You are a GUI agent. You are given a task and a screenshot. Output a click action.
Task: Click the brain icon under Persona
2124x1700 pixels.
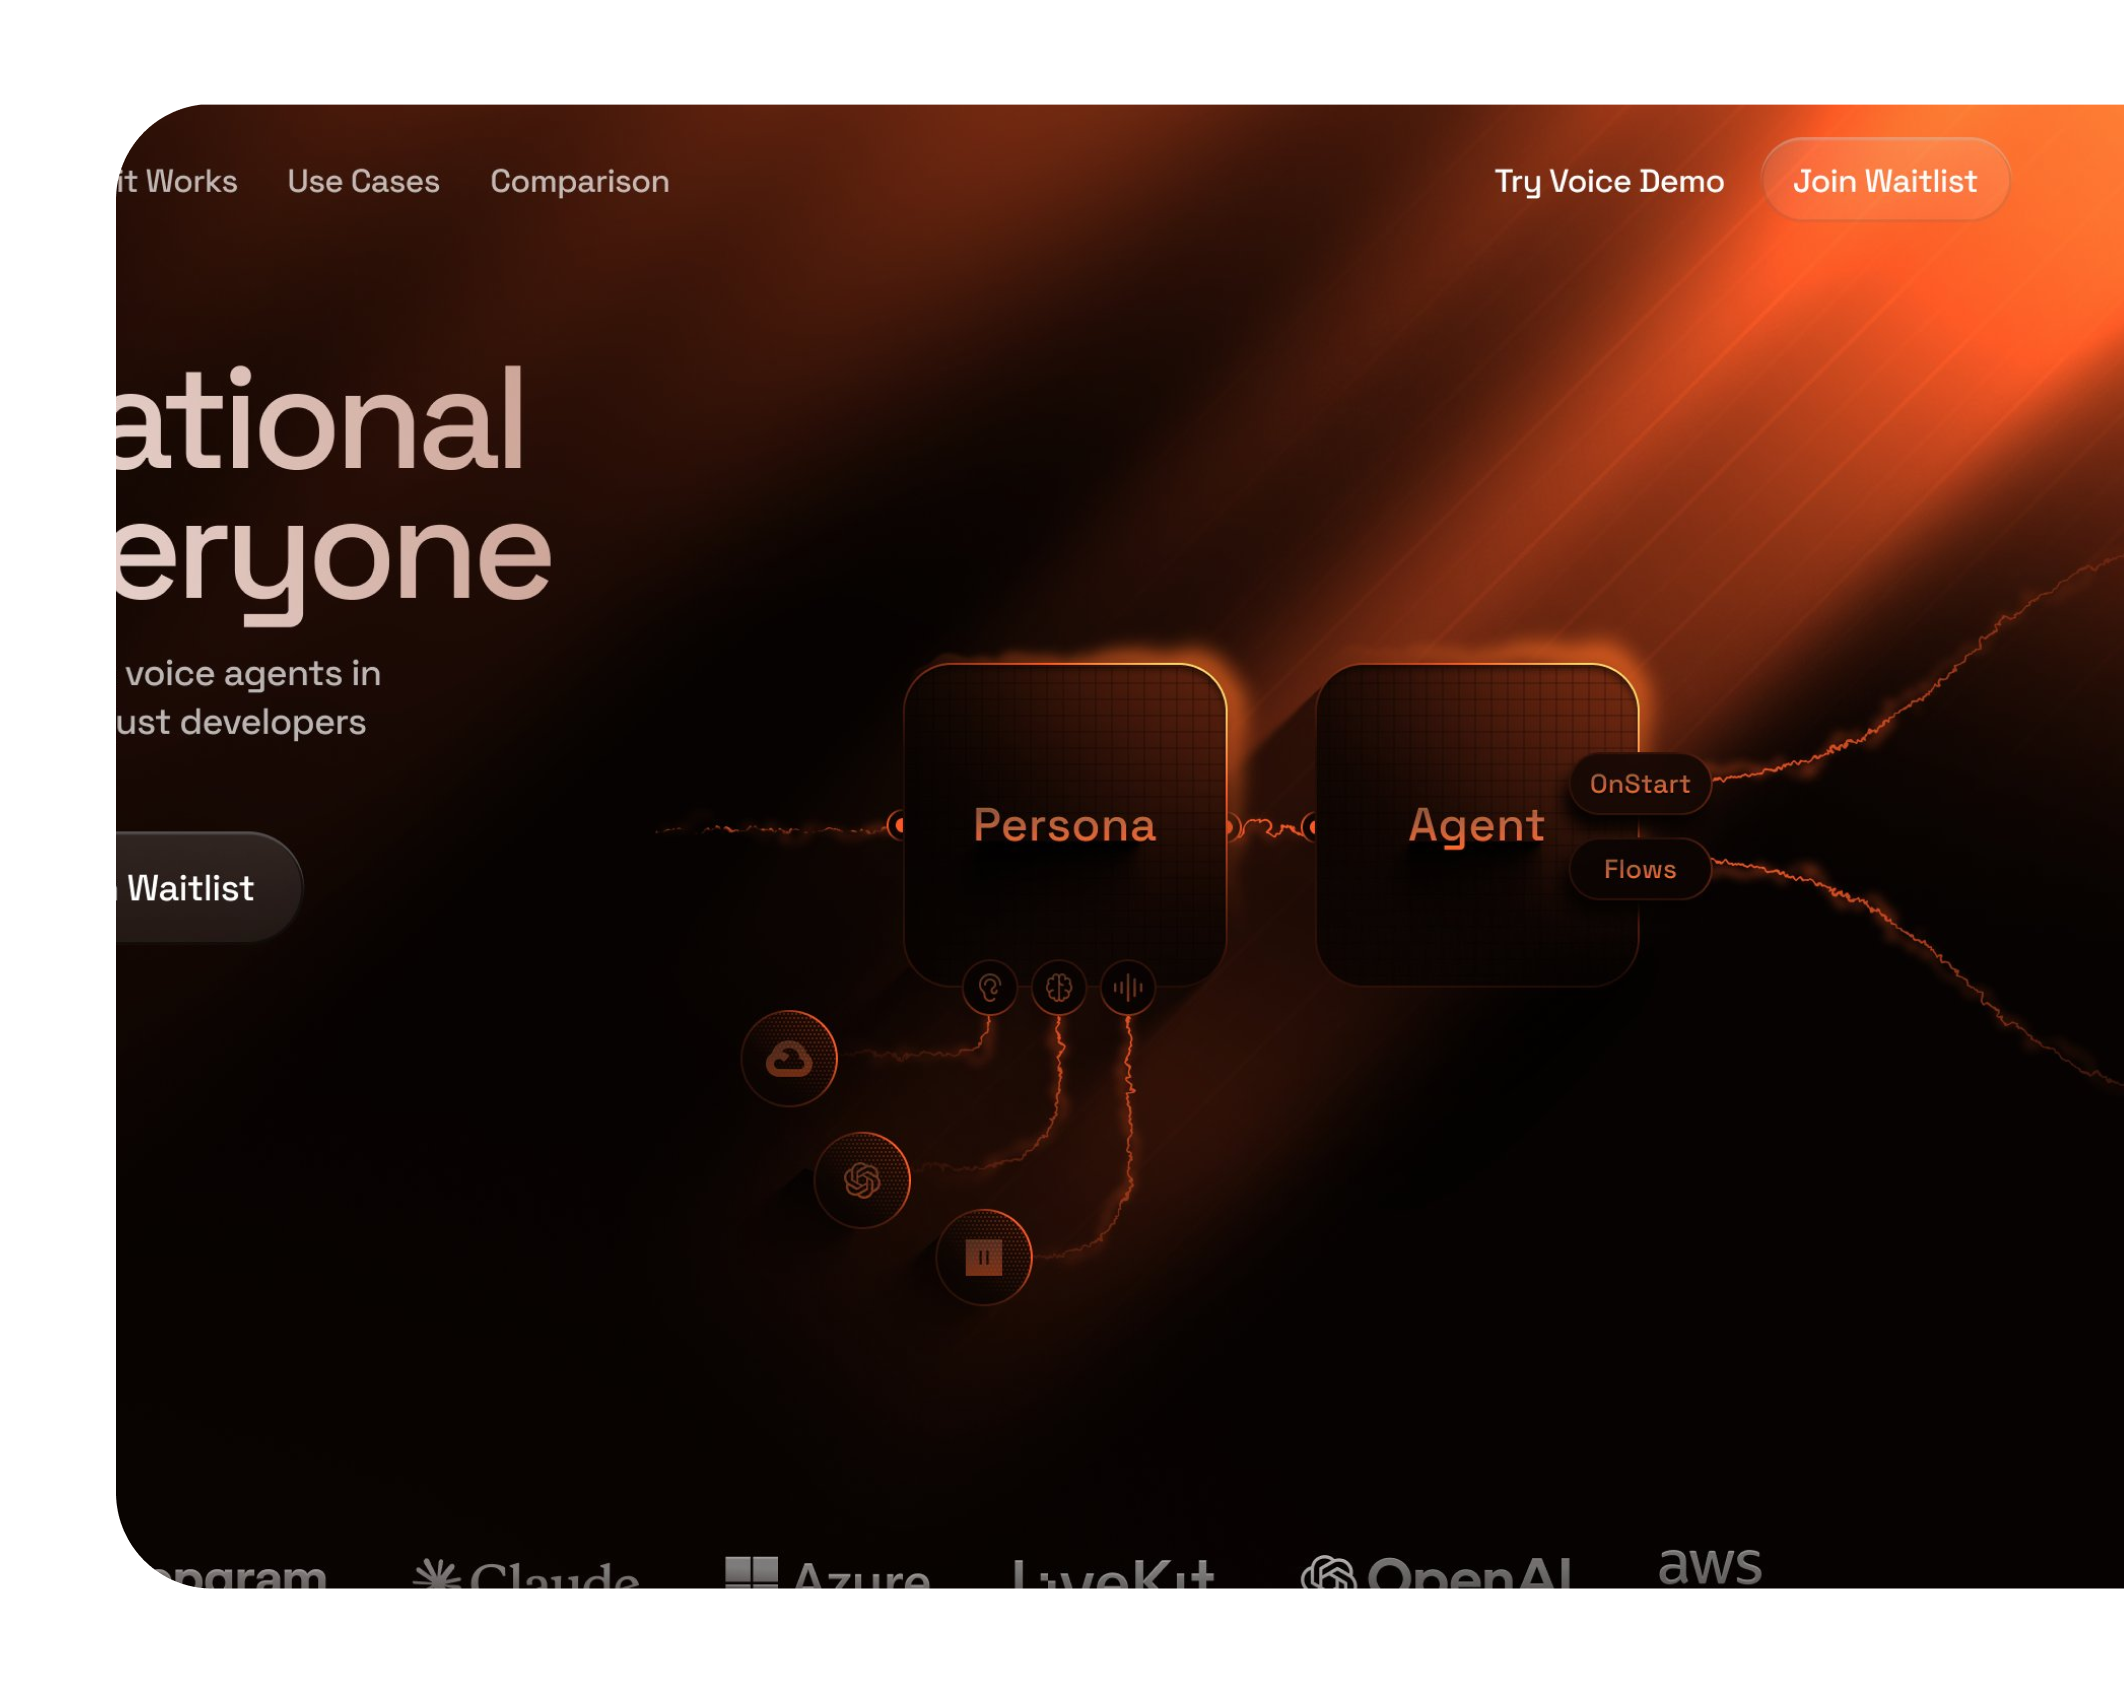1058,988
